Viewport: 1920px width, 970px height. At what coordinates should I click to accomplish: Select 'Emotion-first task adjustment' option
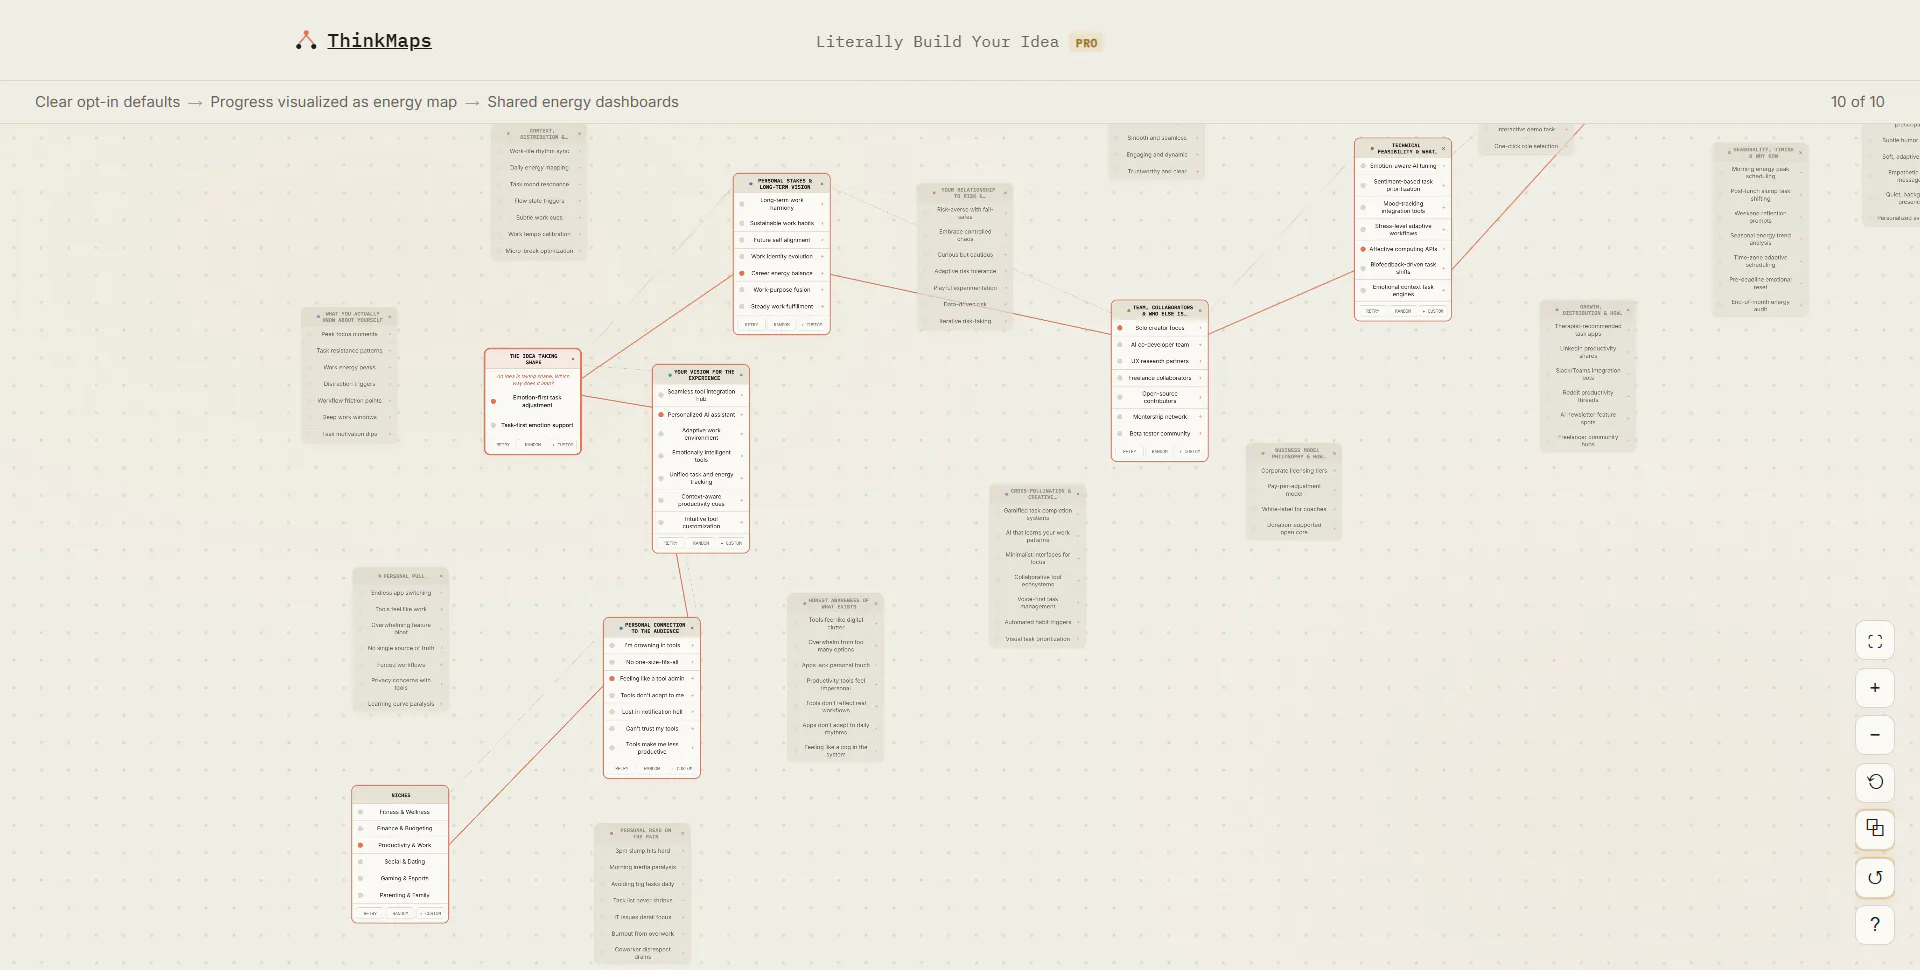[493, 401]
